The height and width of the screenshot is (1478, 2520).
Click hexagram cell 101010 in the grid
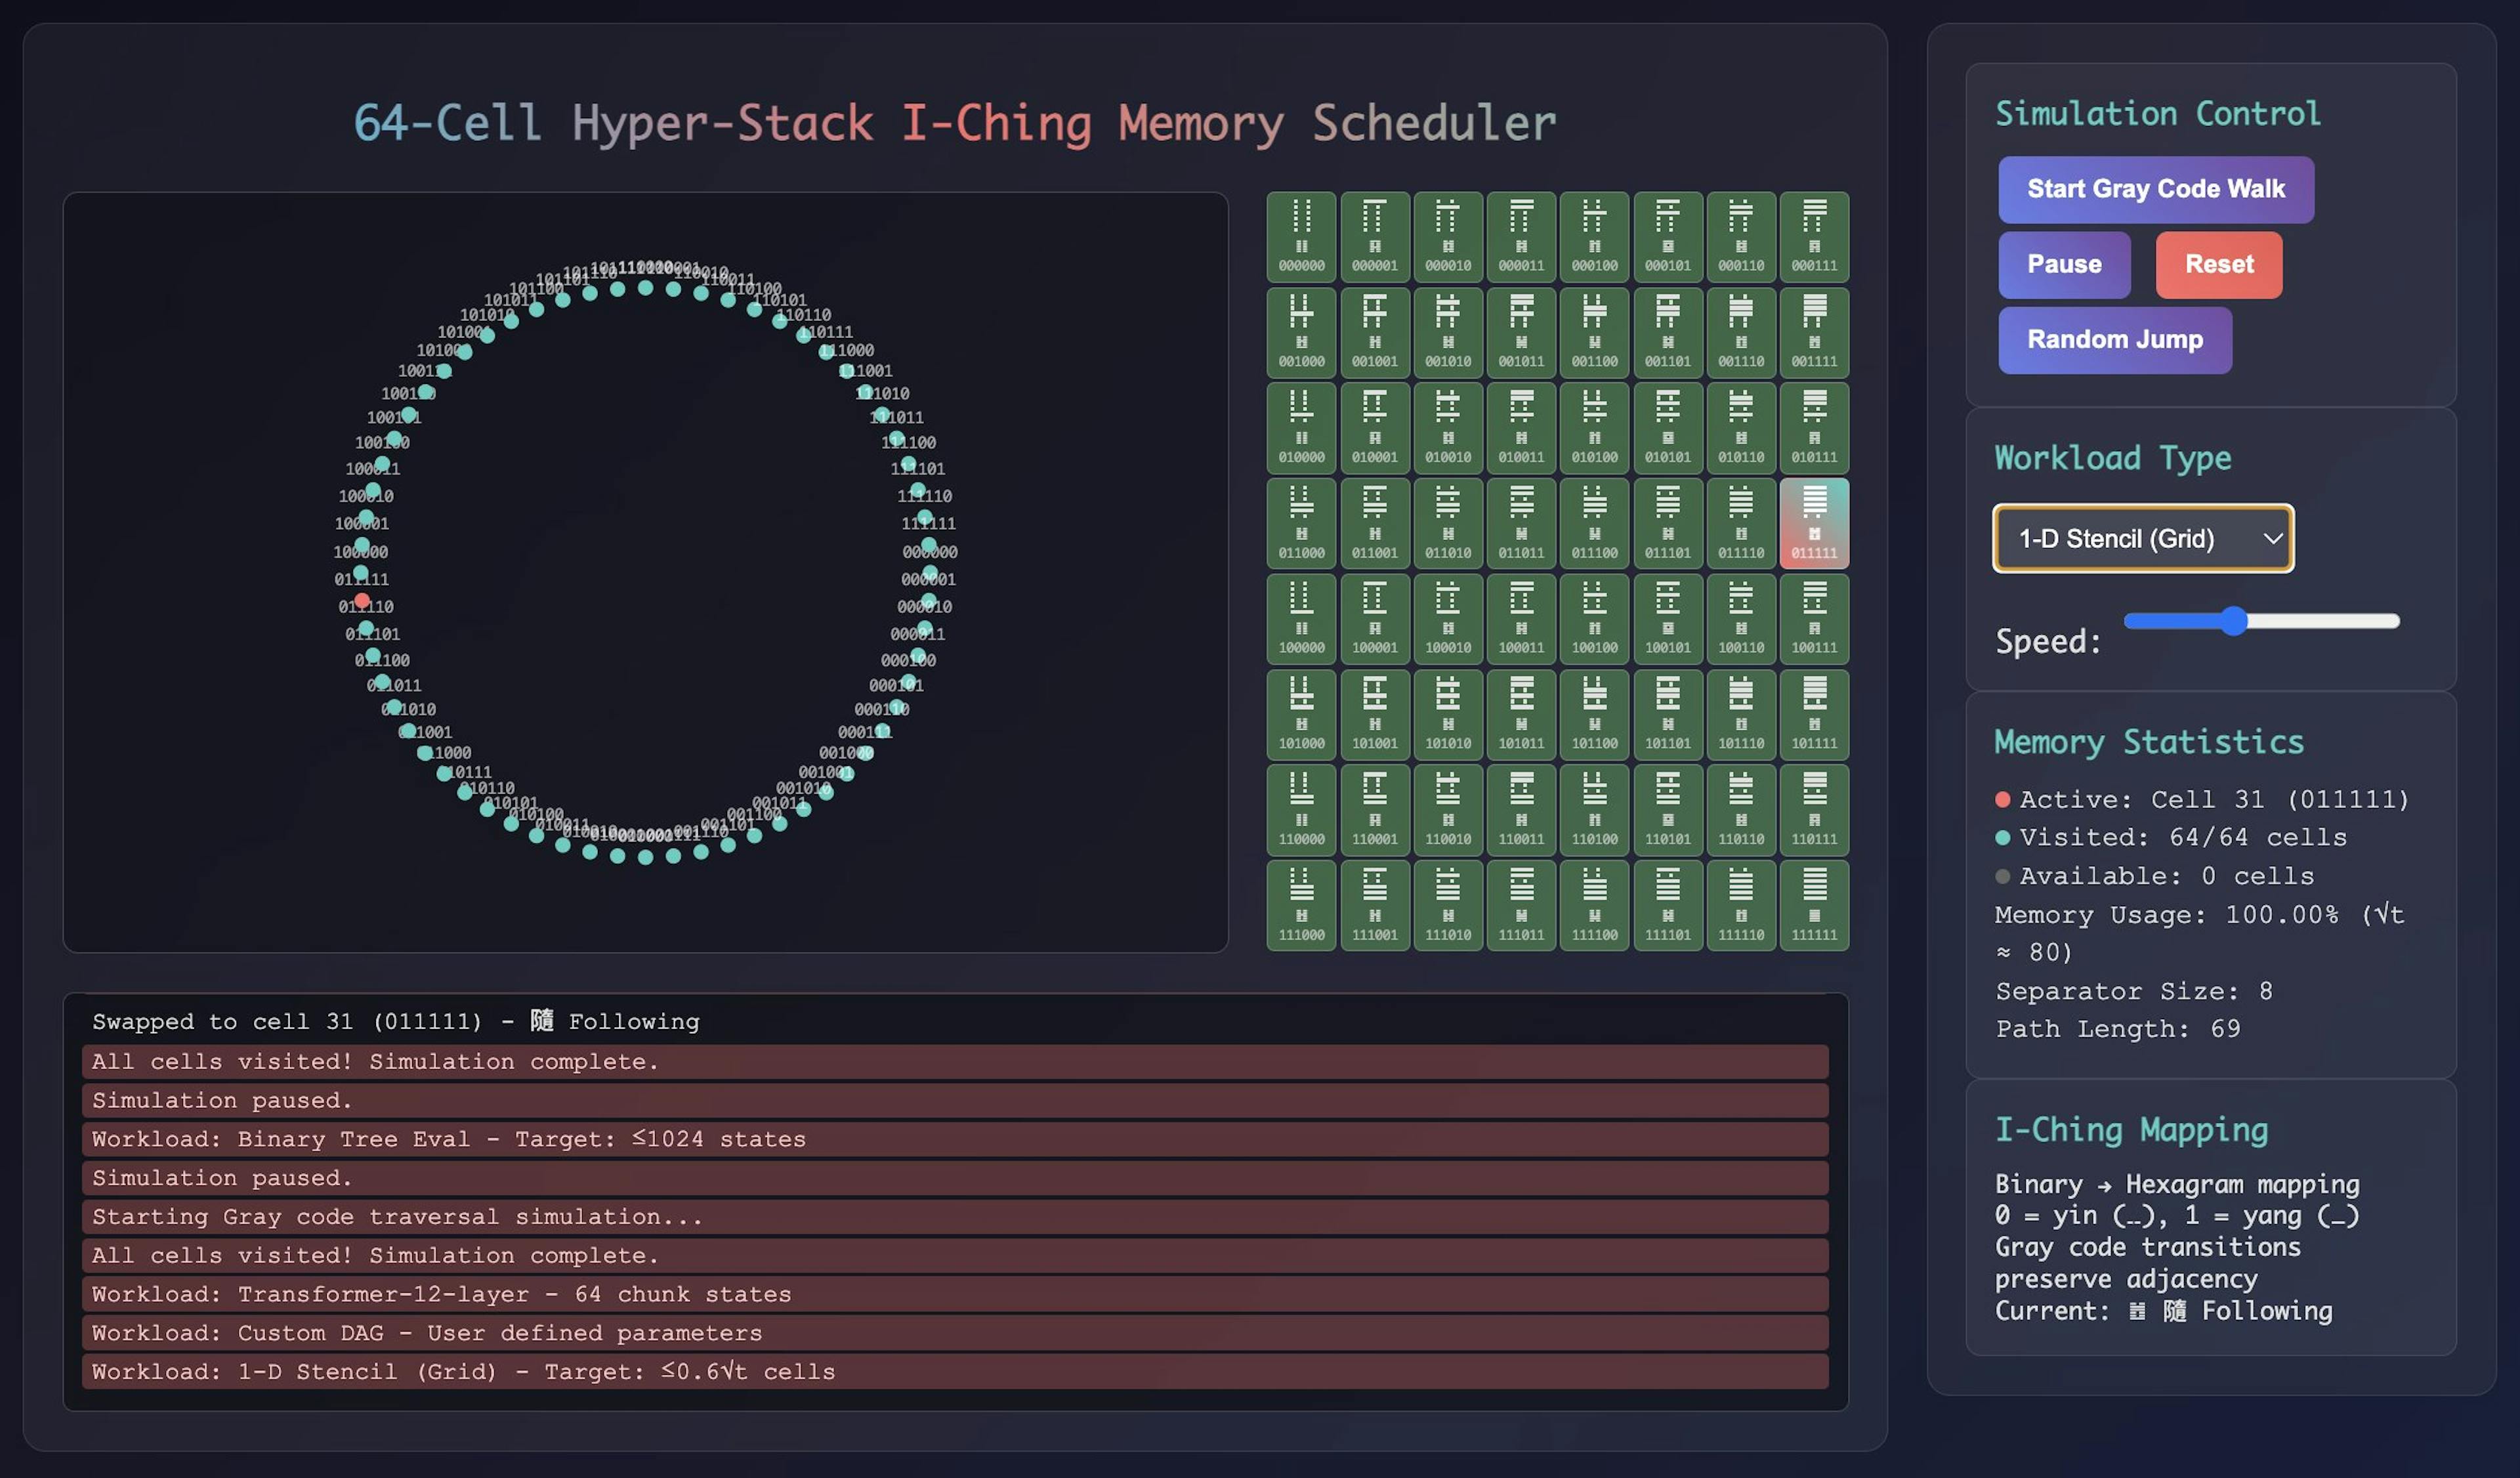(x=1447, y=714)
